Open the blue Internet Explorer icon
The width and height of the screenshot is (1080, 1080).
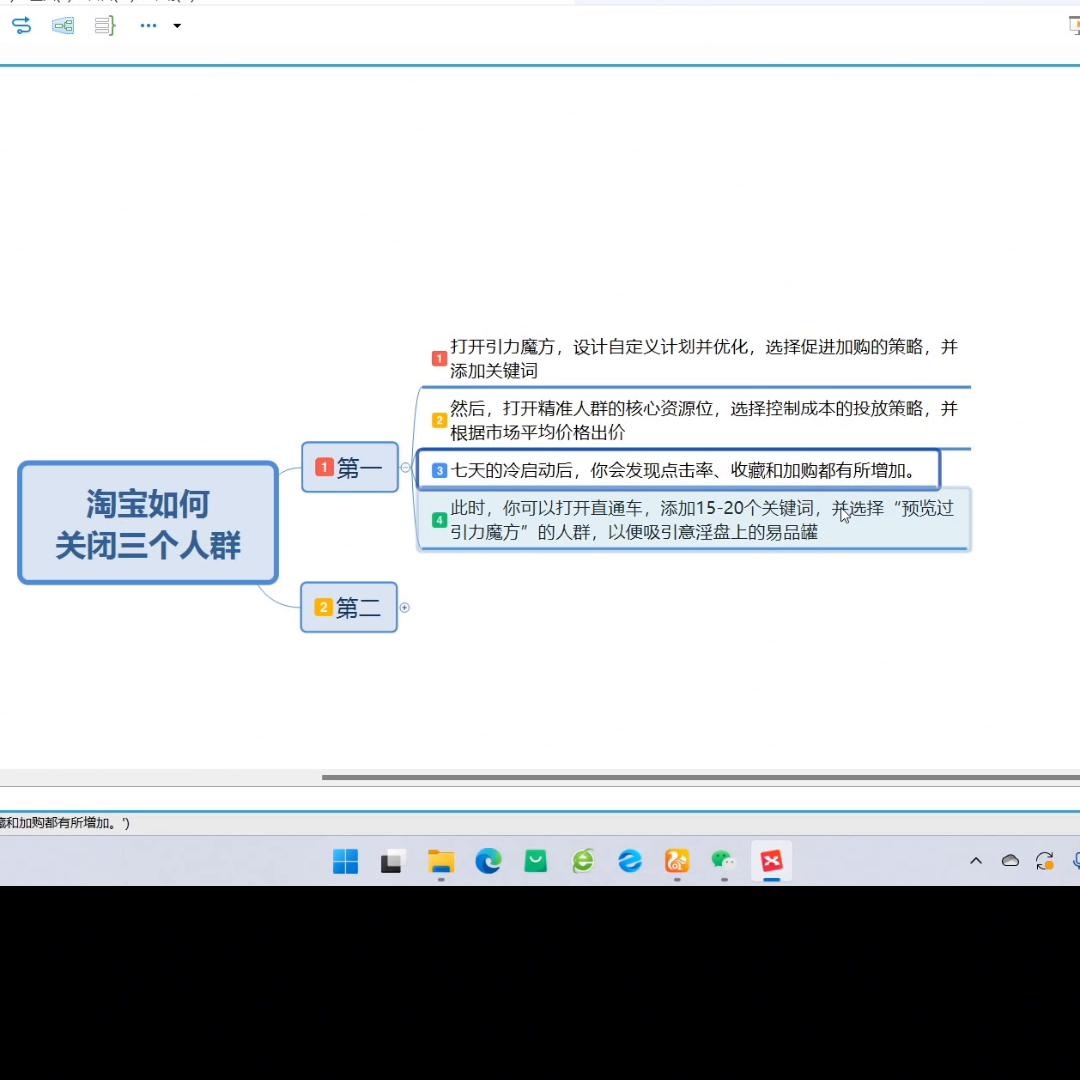(x=630, y=861)
